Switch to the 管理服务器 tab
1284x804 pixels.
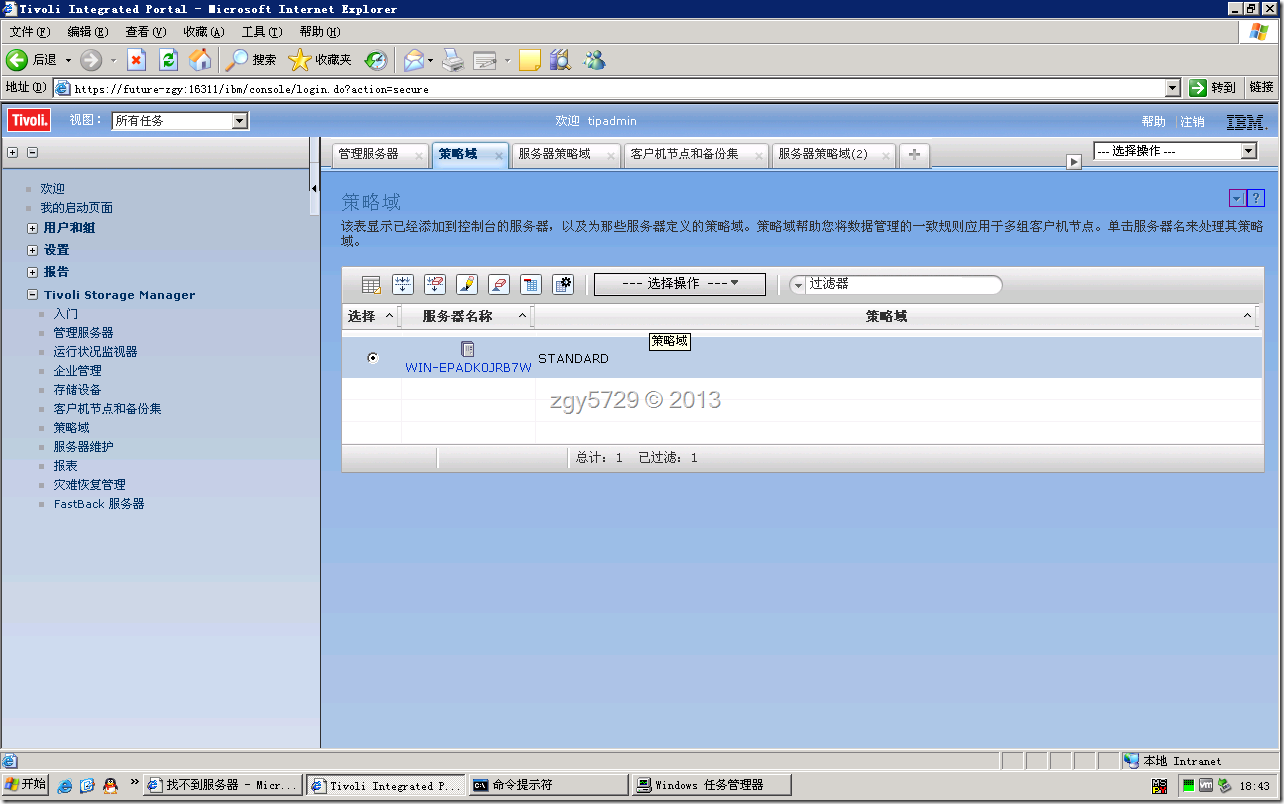pyautogui.click(x=368, y=154)
